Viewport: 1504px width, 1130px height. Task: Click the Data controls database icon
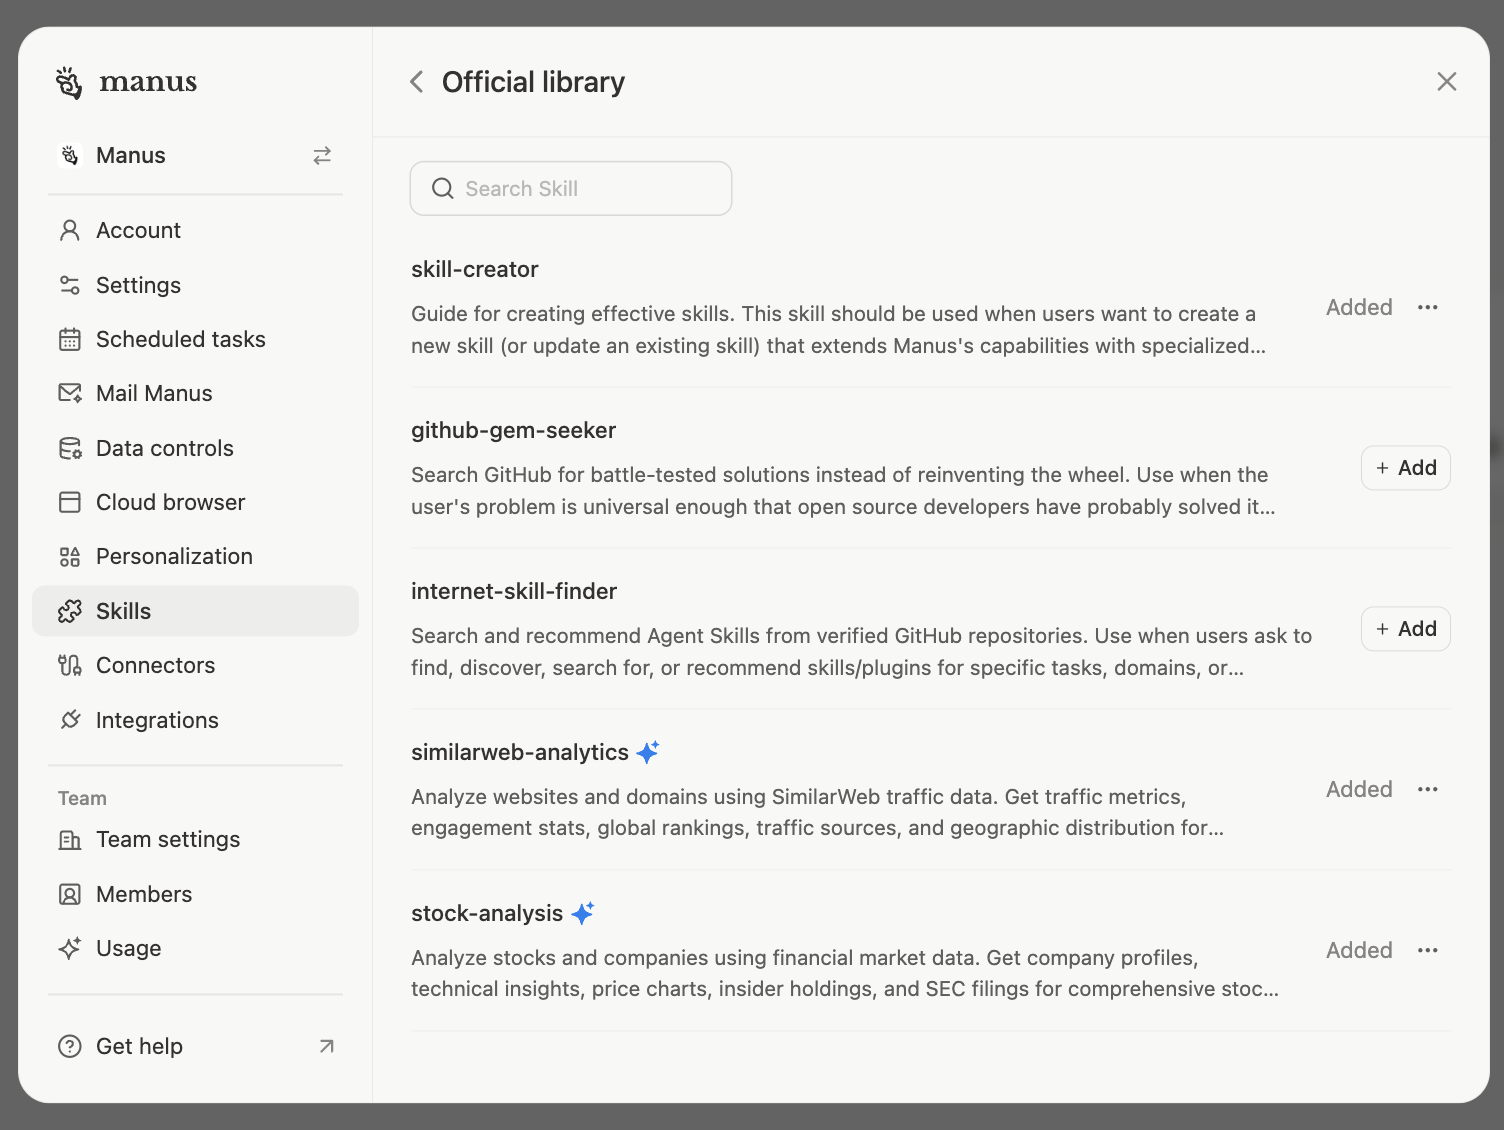(x=70, y=448)
